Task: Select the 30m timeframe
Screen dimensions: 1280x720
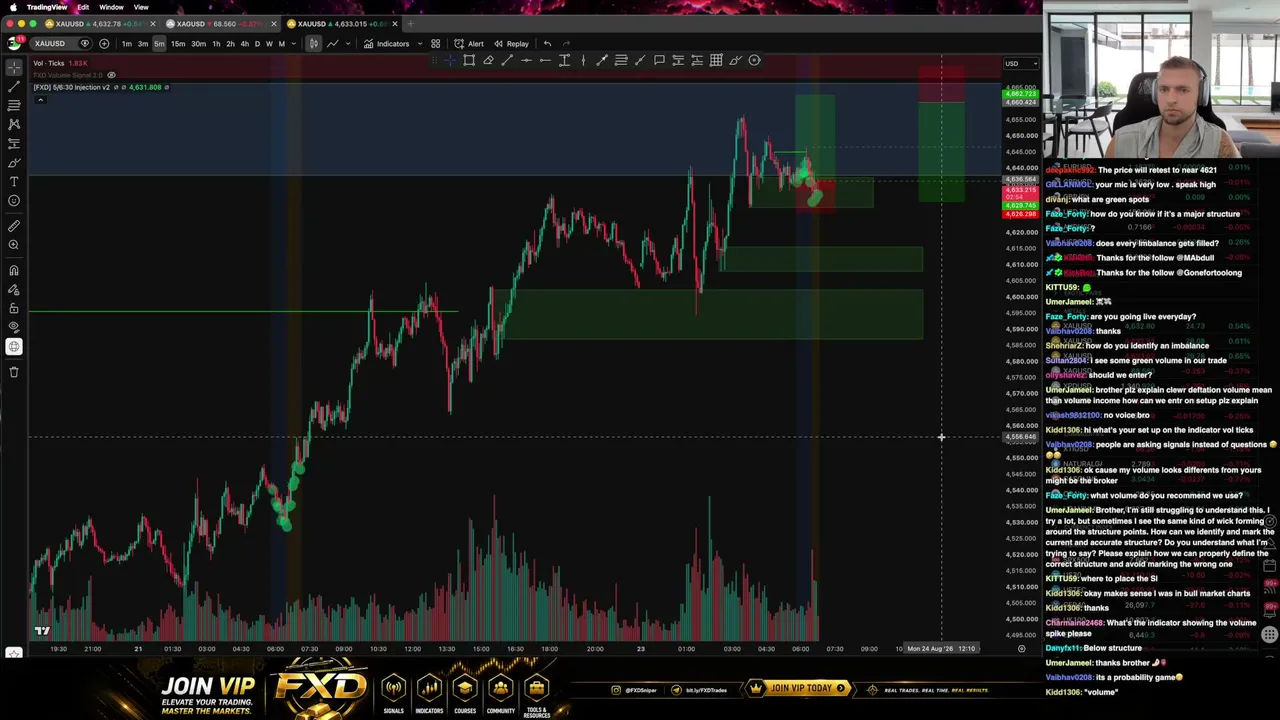Action: coord(198,44)
